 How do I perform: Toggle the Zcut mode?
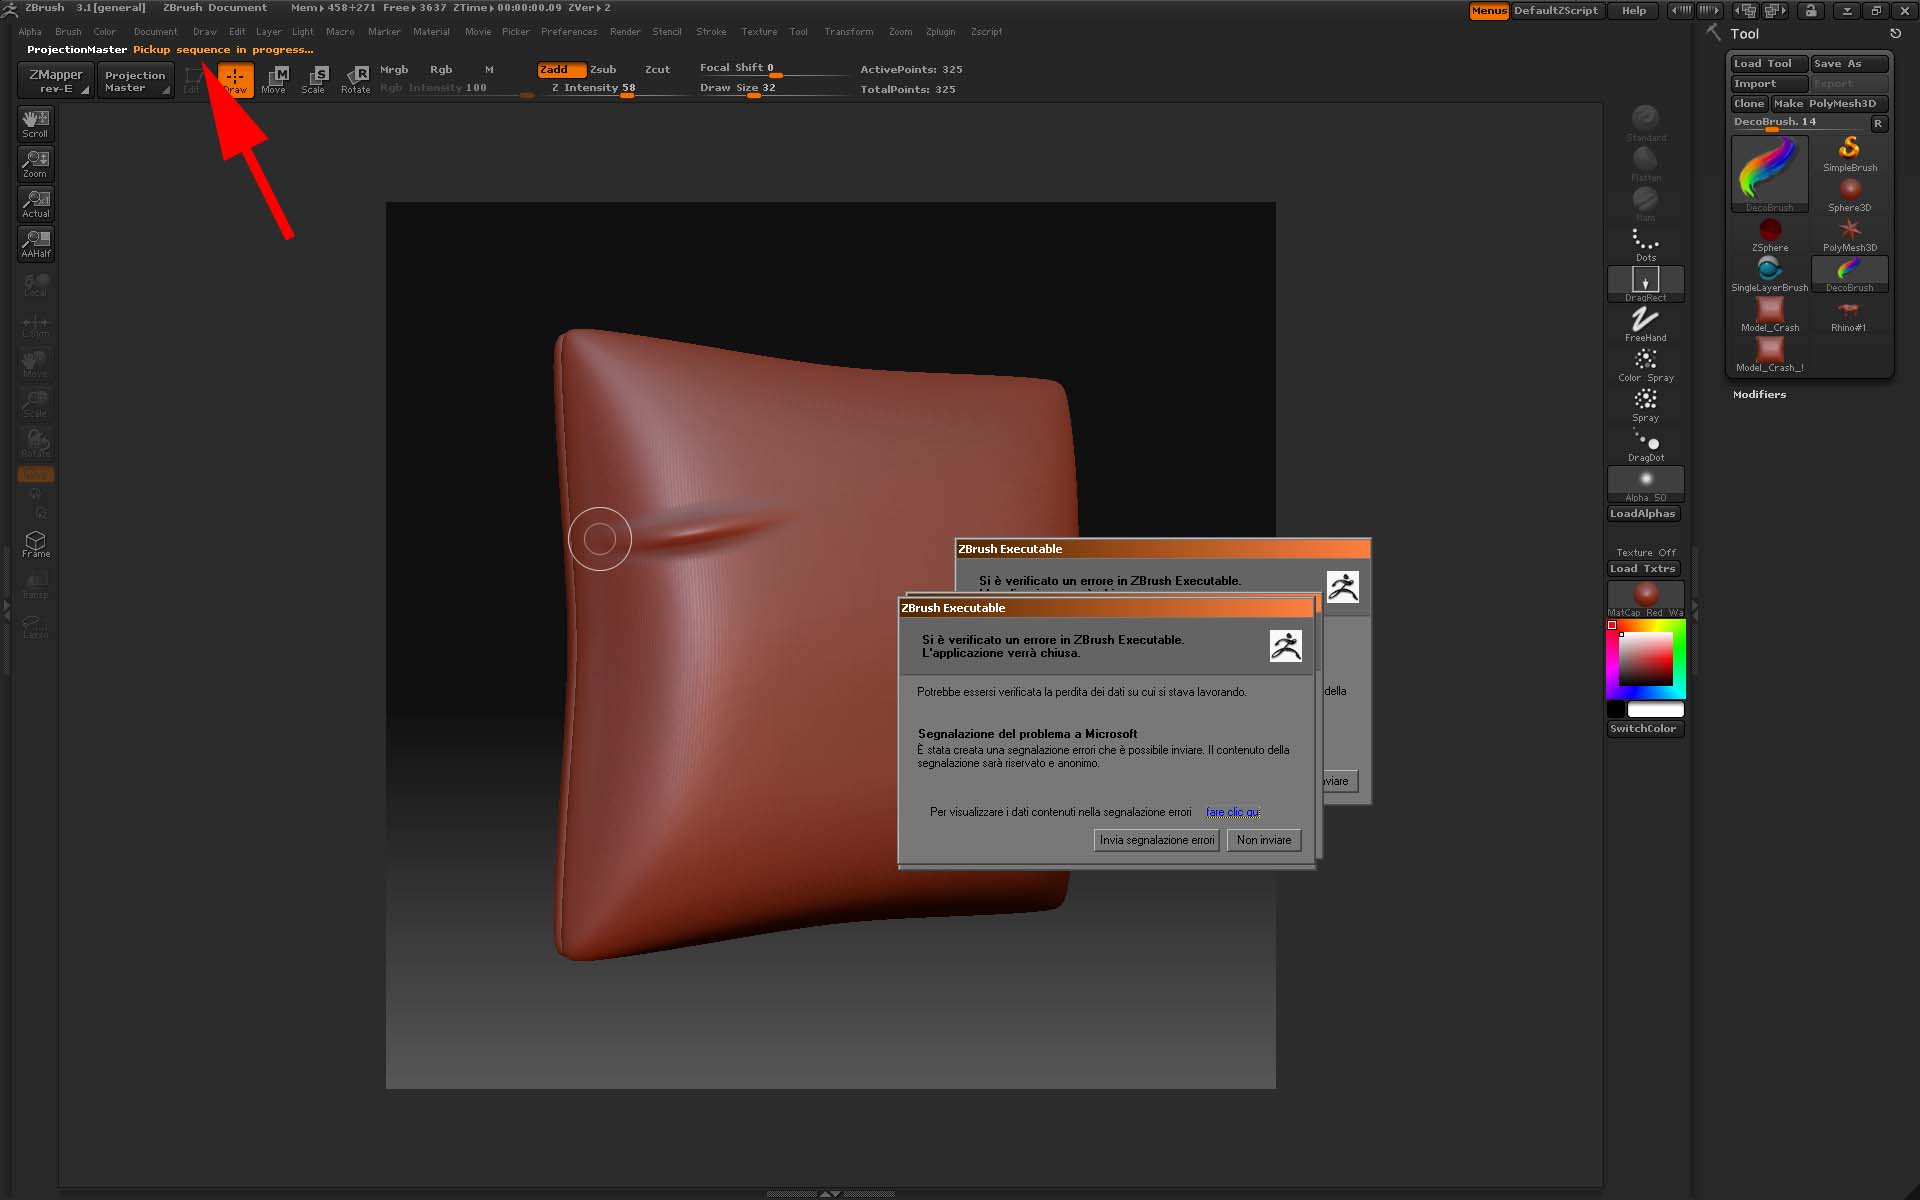coord(657,69)
